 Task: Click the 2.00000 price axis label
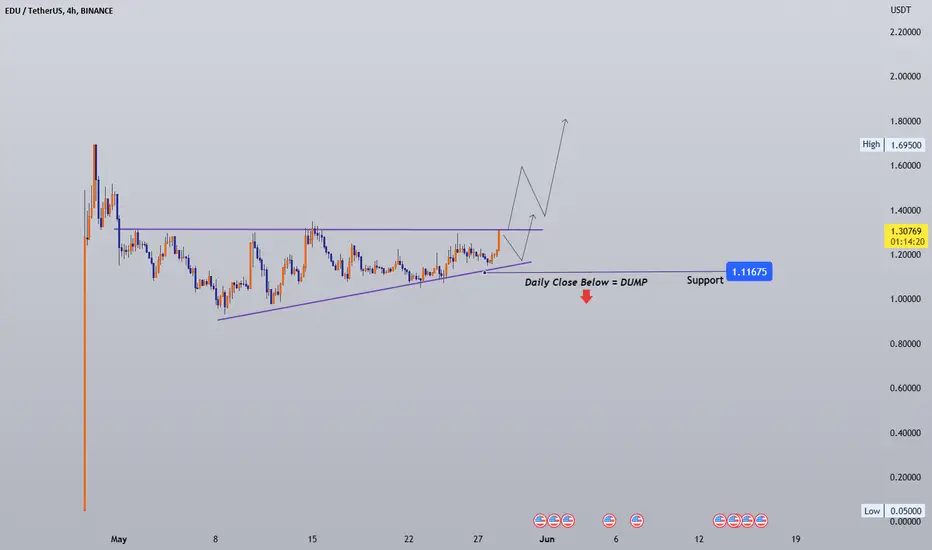point(905,76)
